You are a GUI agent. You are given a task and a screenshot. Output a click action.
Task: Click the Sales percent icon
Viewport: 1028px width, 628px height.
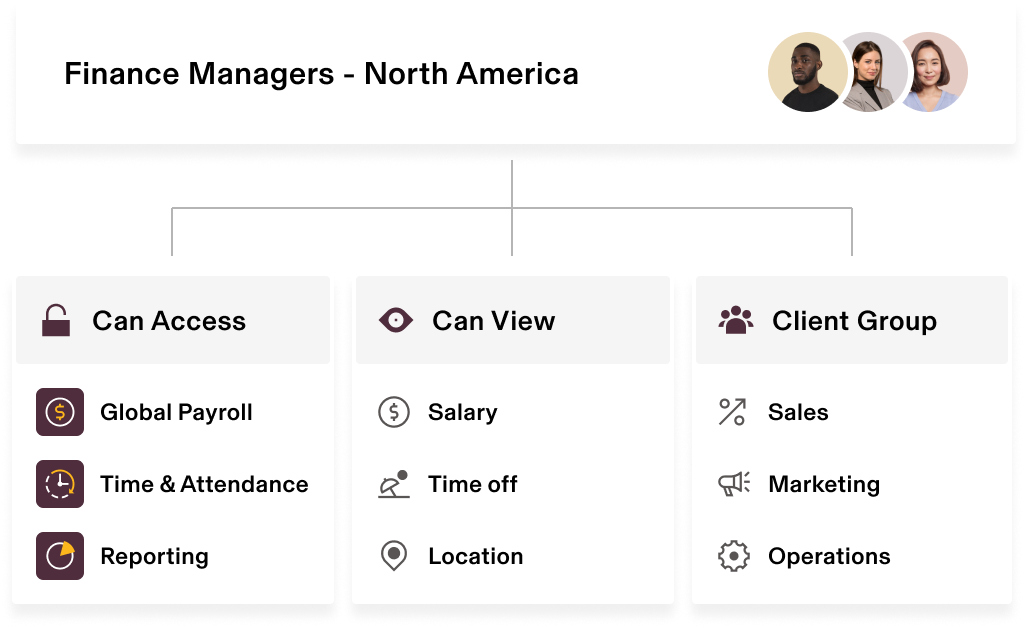point(732,412)
